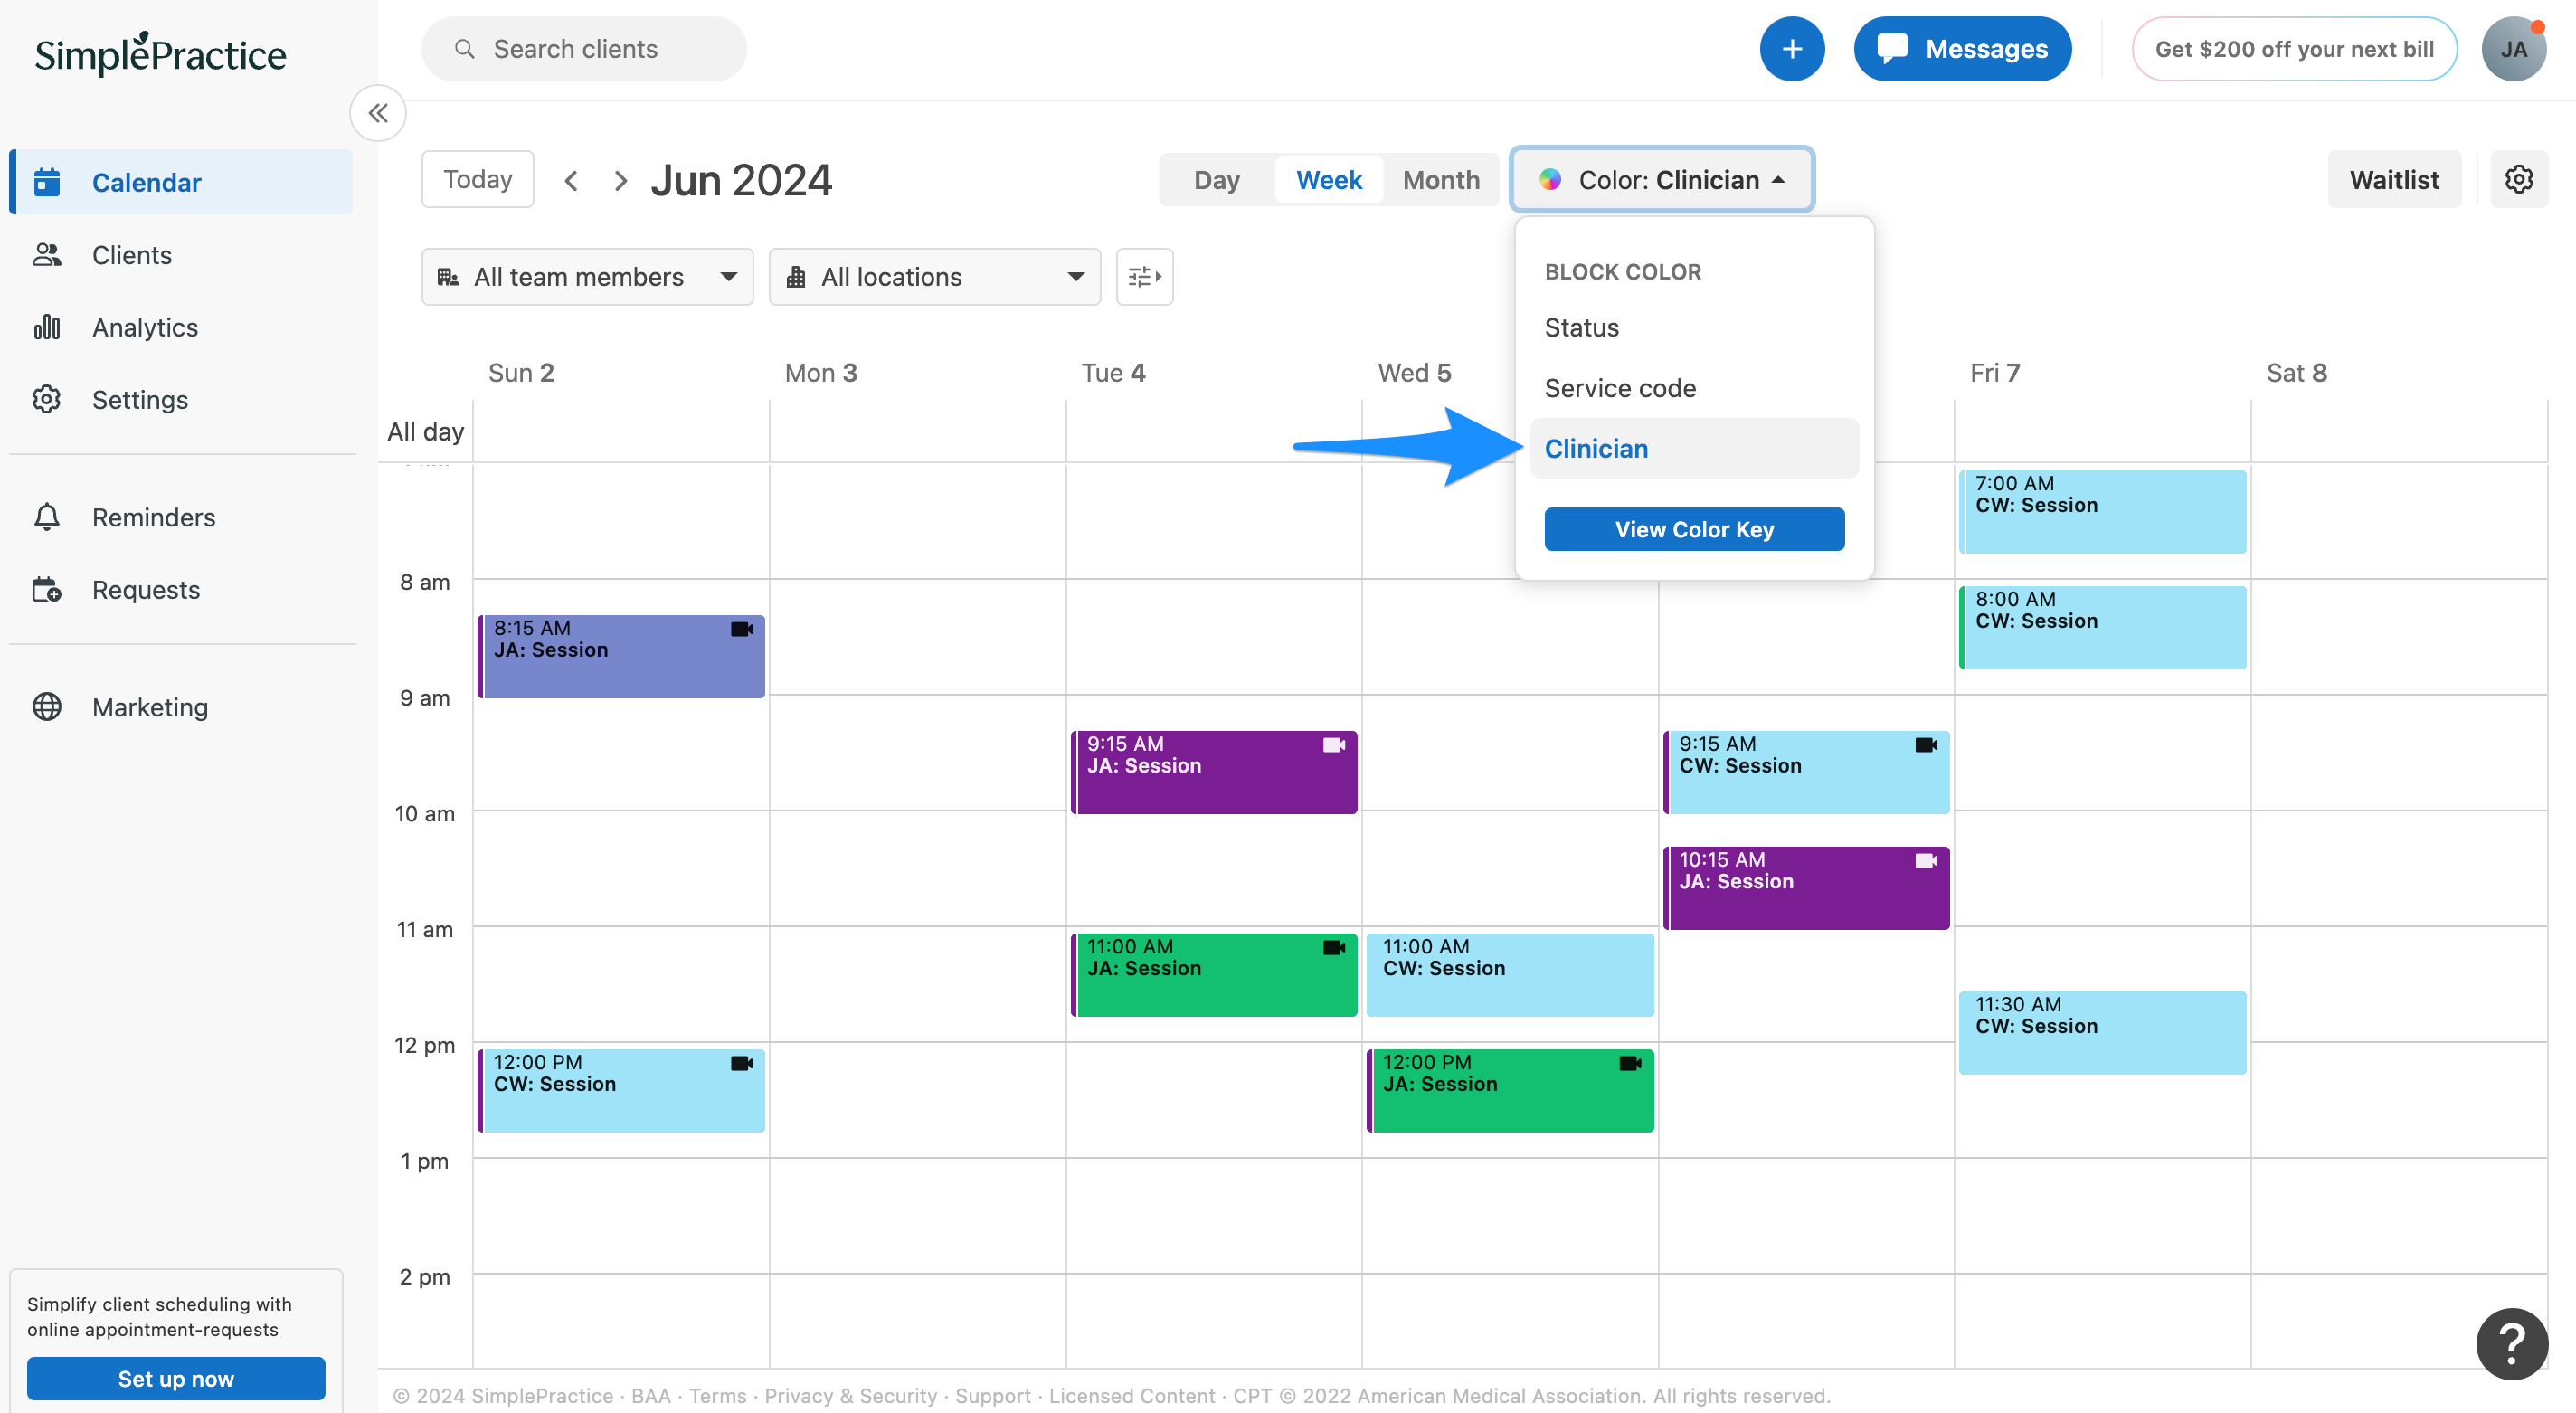Click the video icon on the 9:15 AM CW session
Image resolution: width=2576 pixels, height=1413 pixels.
point(1926,745)
